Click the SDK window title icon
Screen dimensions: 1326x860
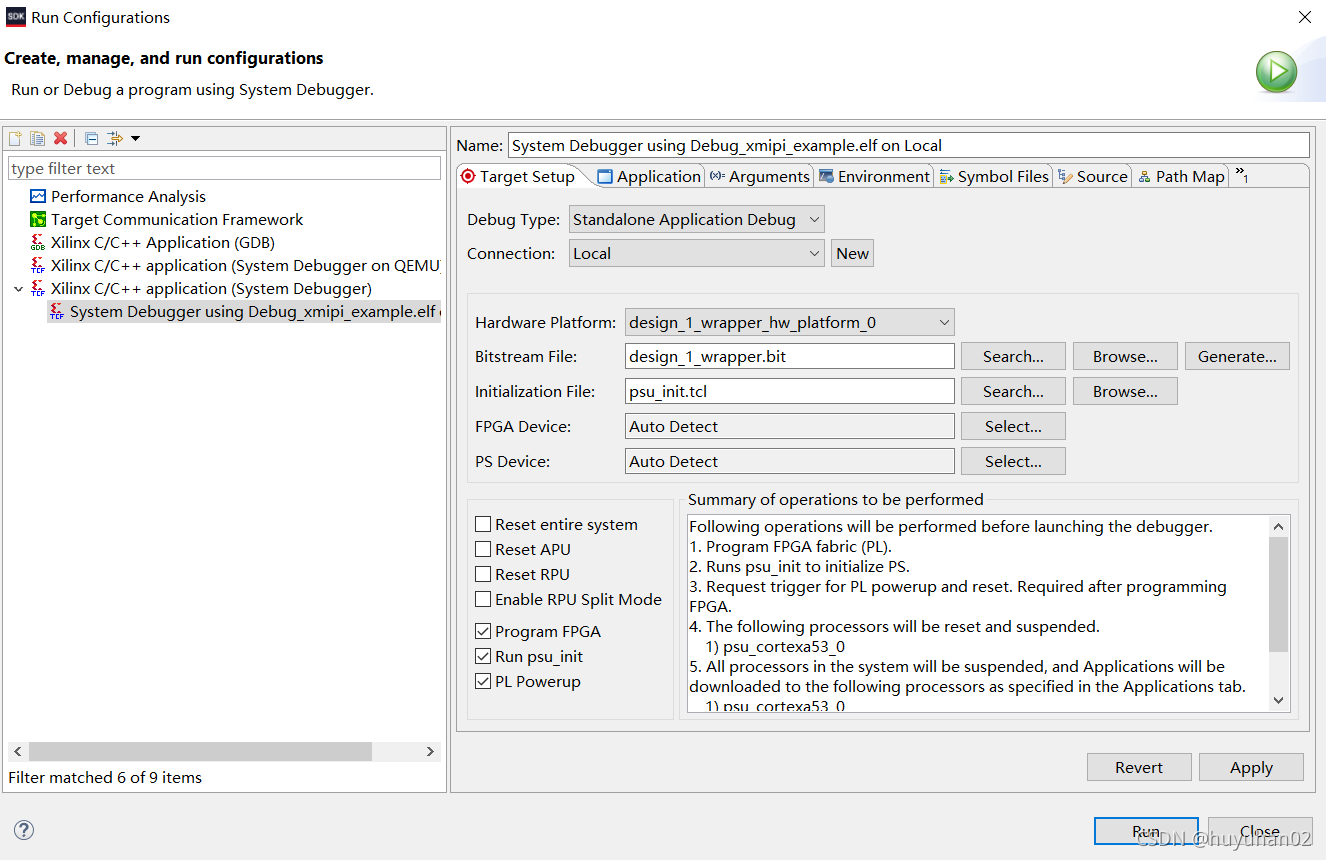tap(16, 17)
